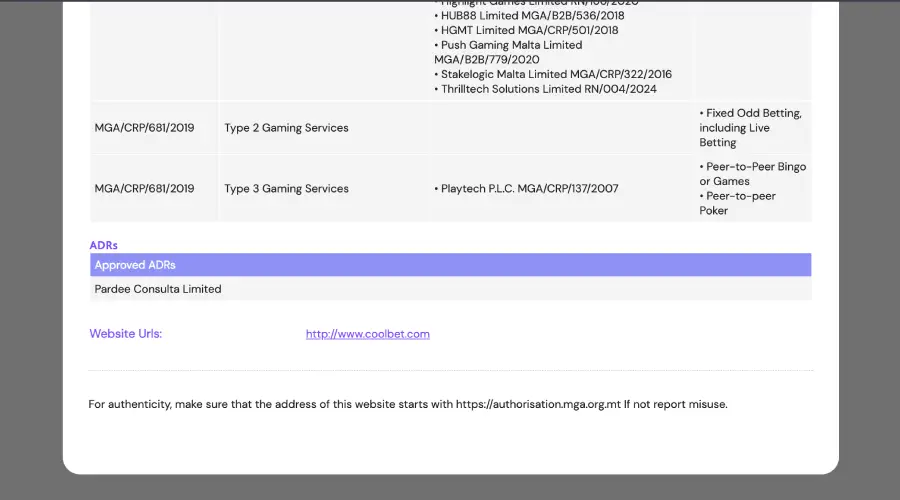Click the Peer-to-Peer Bingo or Games entry
The image size is (900, 500).
click(x=752, y=174)
